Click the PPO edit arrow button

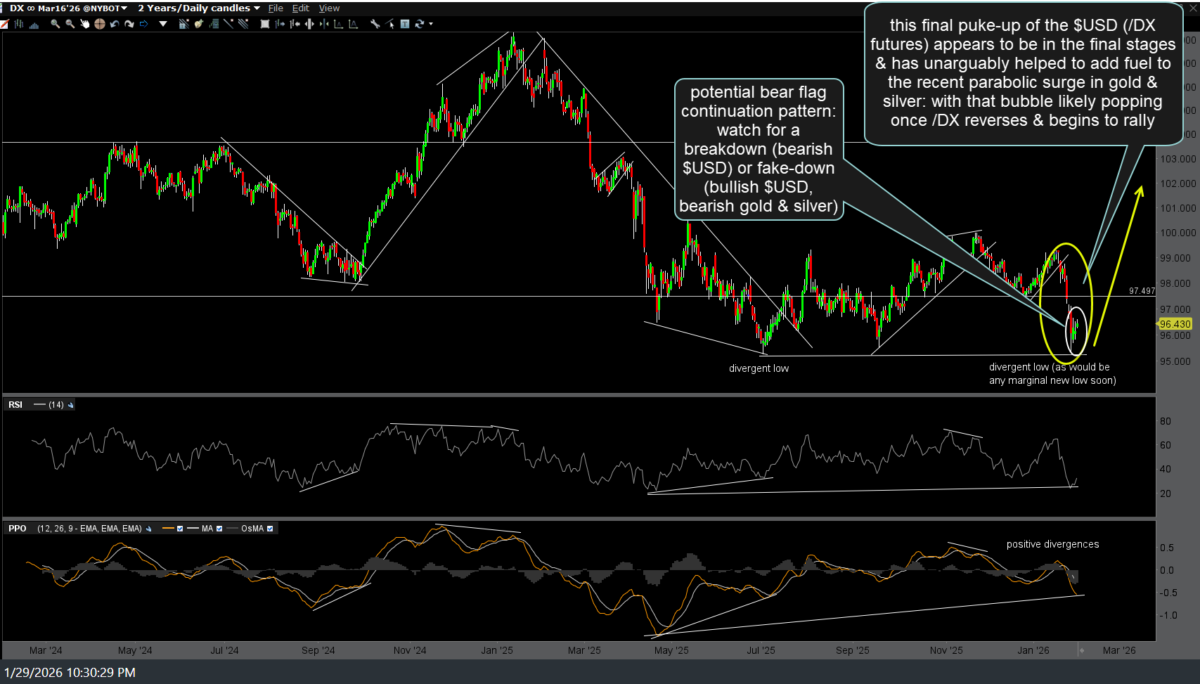[148, 528]
